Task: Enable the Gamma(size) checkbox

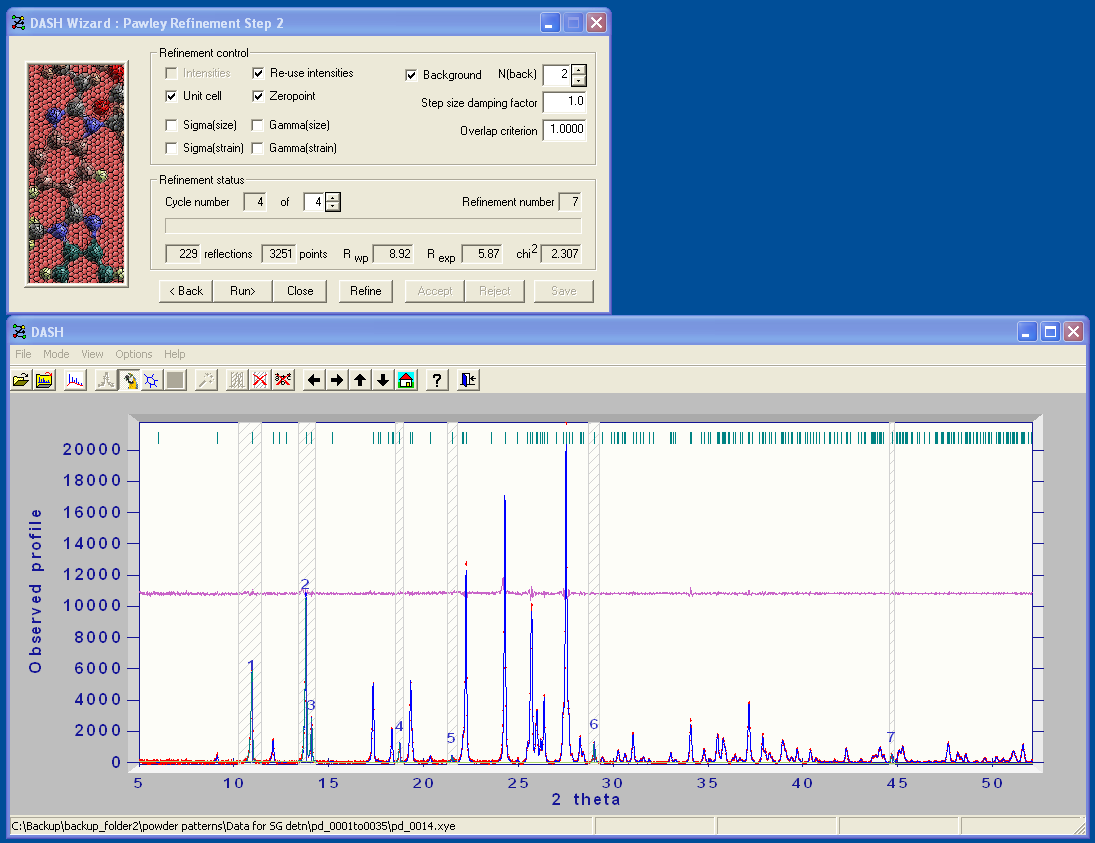Action: click(x=258, y=125)
